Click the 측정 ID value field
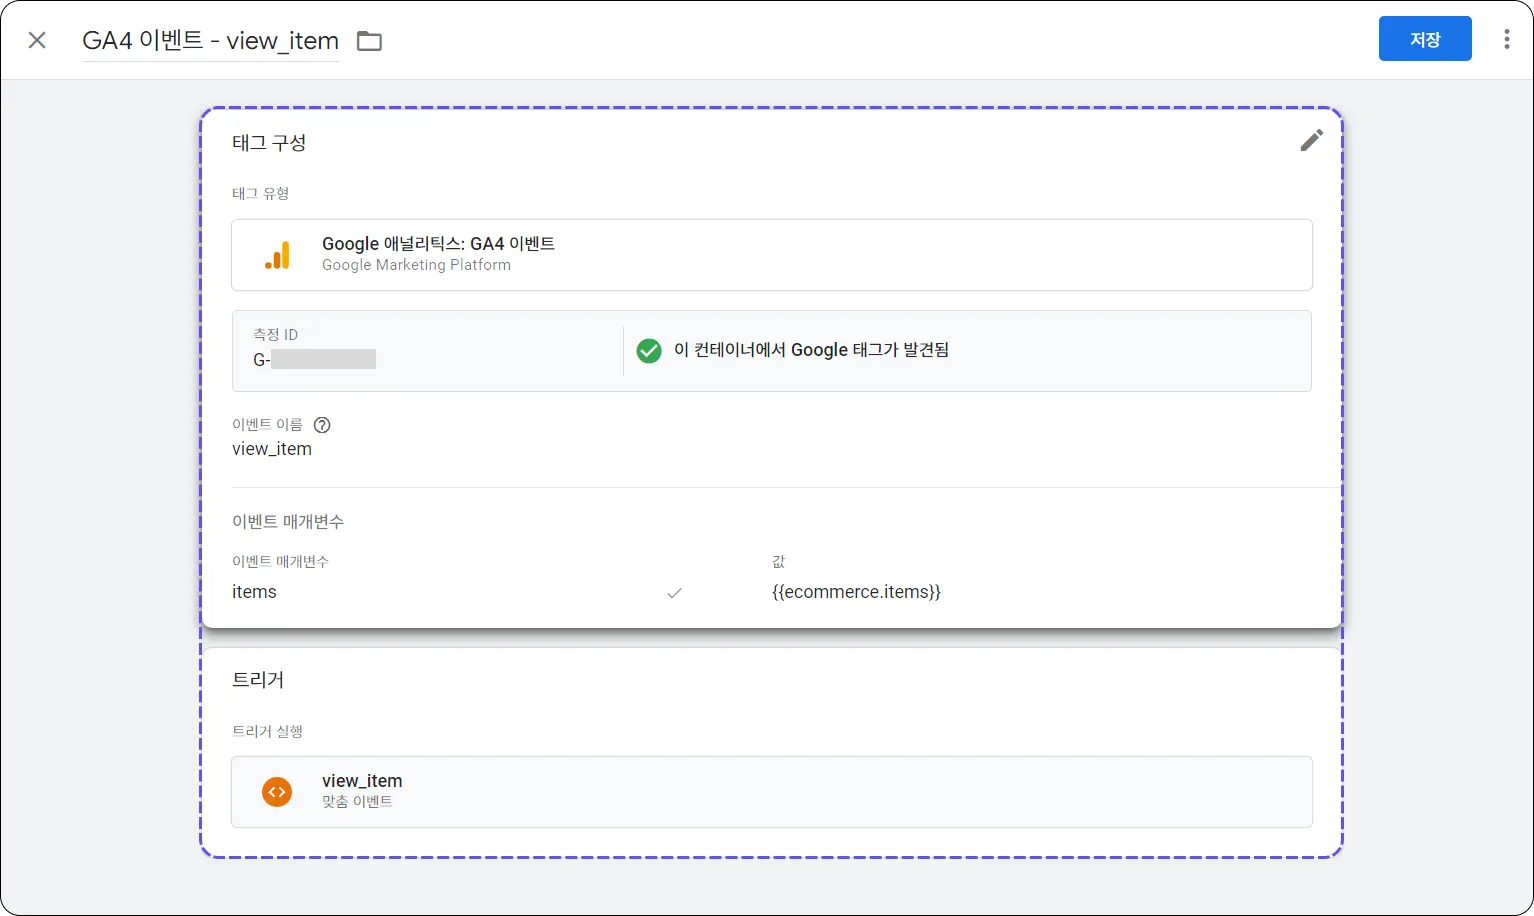The height and width of the screenshot is (916, 1534). click(314, 359)
